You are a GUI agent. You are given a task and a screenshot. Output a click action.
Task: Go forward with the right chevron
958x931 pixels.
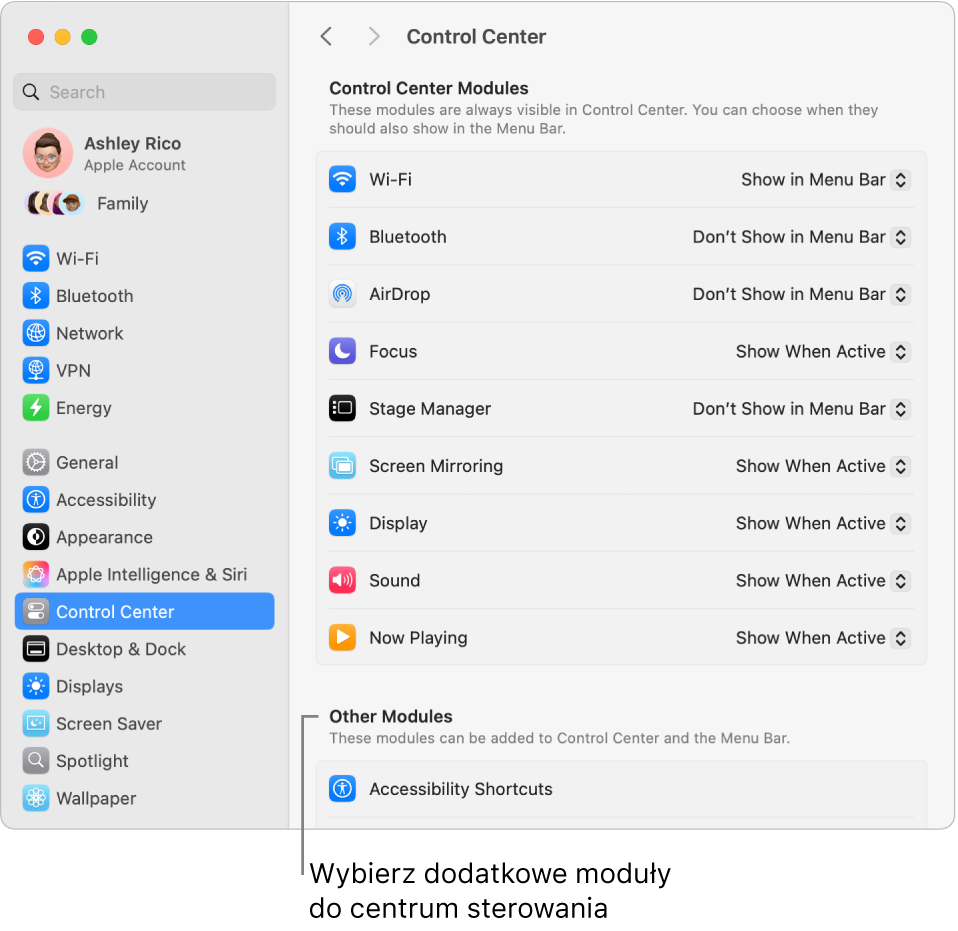[374, 37]
